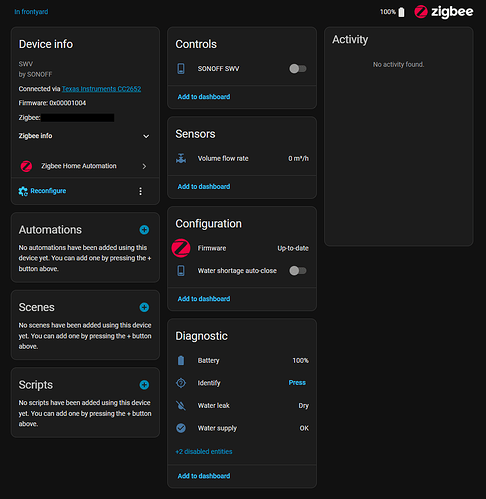
Task: Click the battery icon in Diagnostic
Action: coord(181,360)
